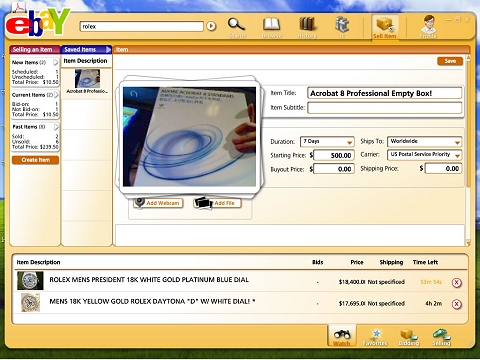Click the Create Item button
Screen dimensions: 480x360
(35, 160)
